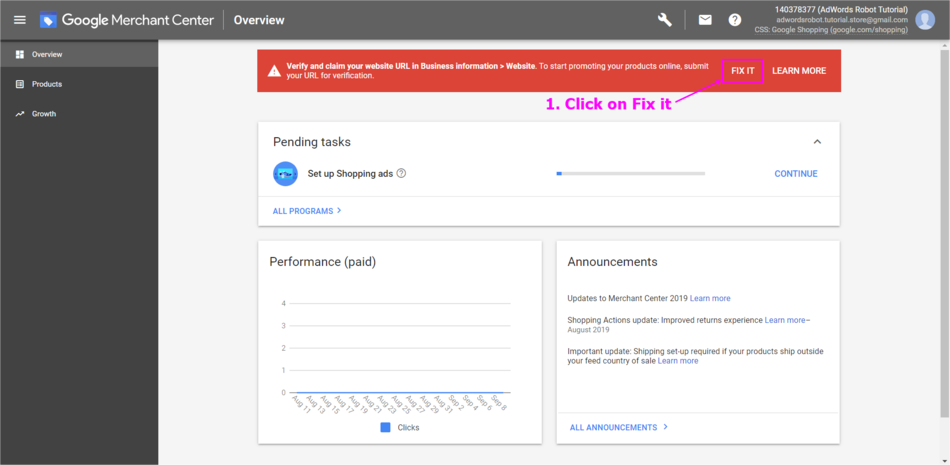Collapse the Pending tasks panel

click(x=817, y=142)
